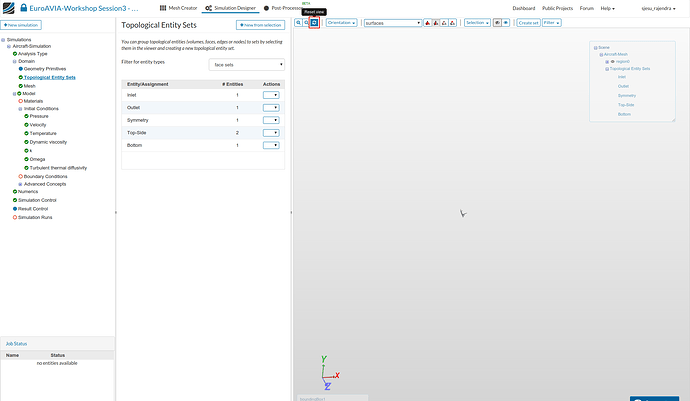Collapse the Scene node in viewer tree

[x=595, y=48]
